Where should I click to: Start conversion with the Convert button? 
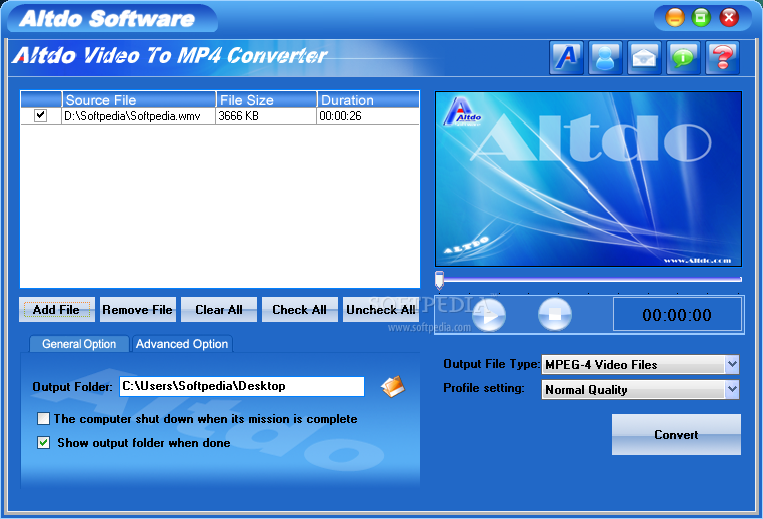pyautogui.click(x=676, y=434)
